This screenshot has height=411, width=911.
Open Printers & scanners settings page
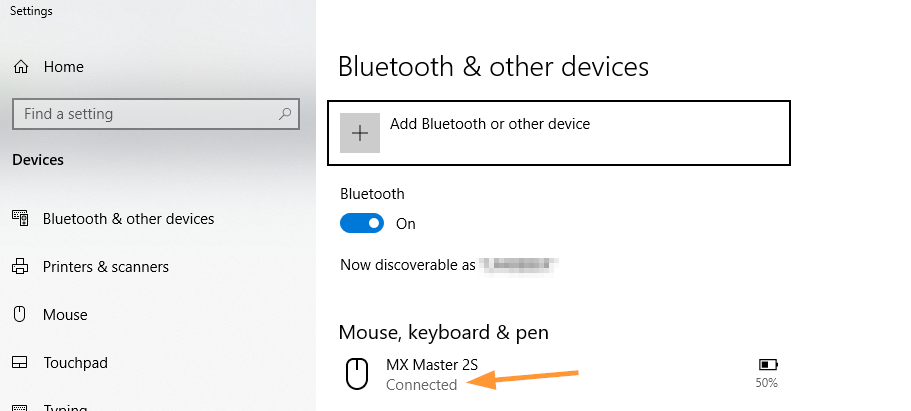(x=105, y=267)
